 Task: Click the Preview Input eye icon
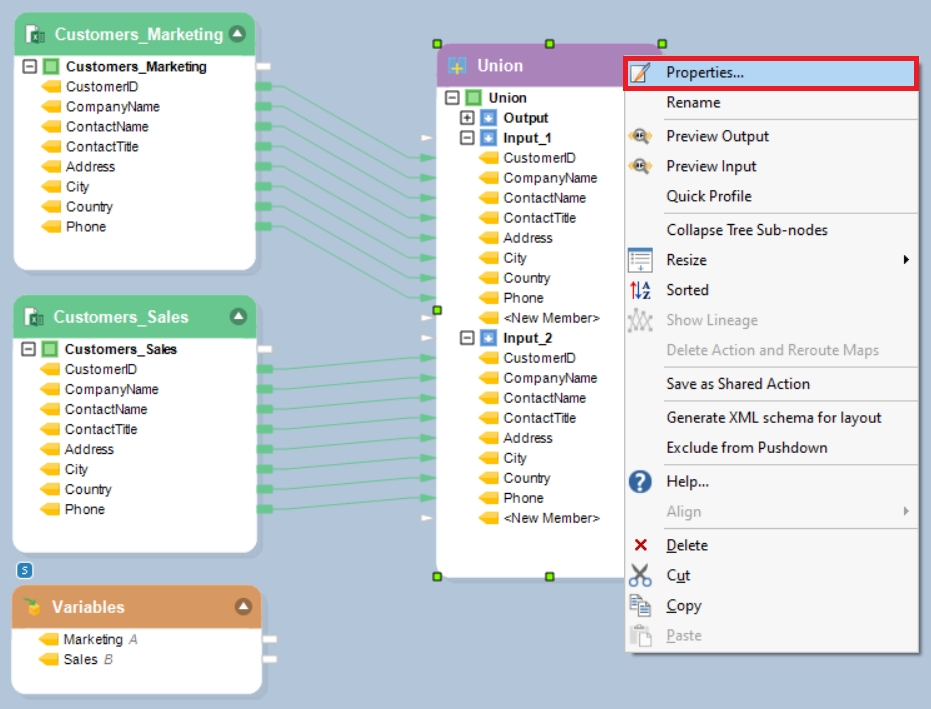640,166
